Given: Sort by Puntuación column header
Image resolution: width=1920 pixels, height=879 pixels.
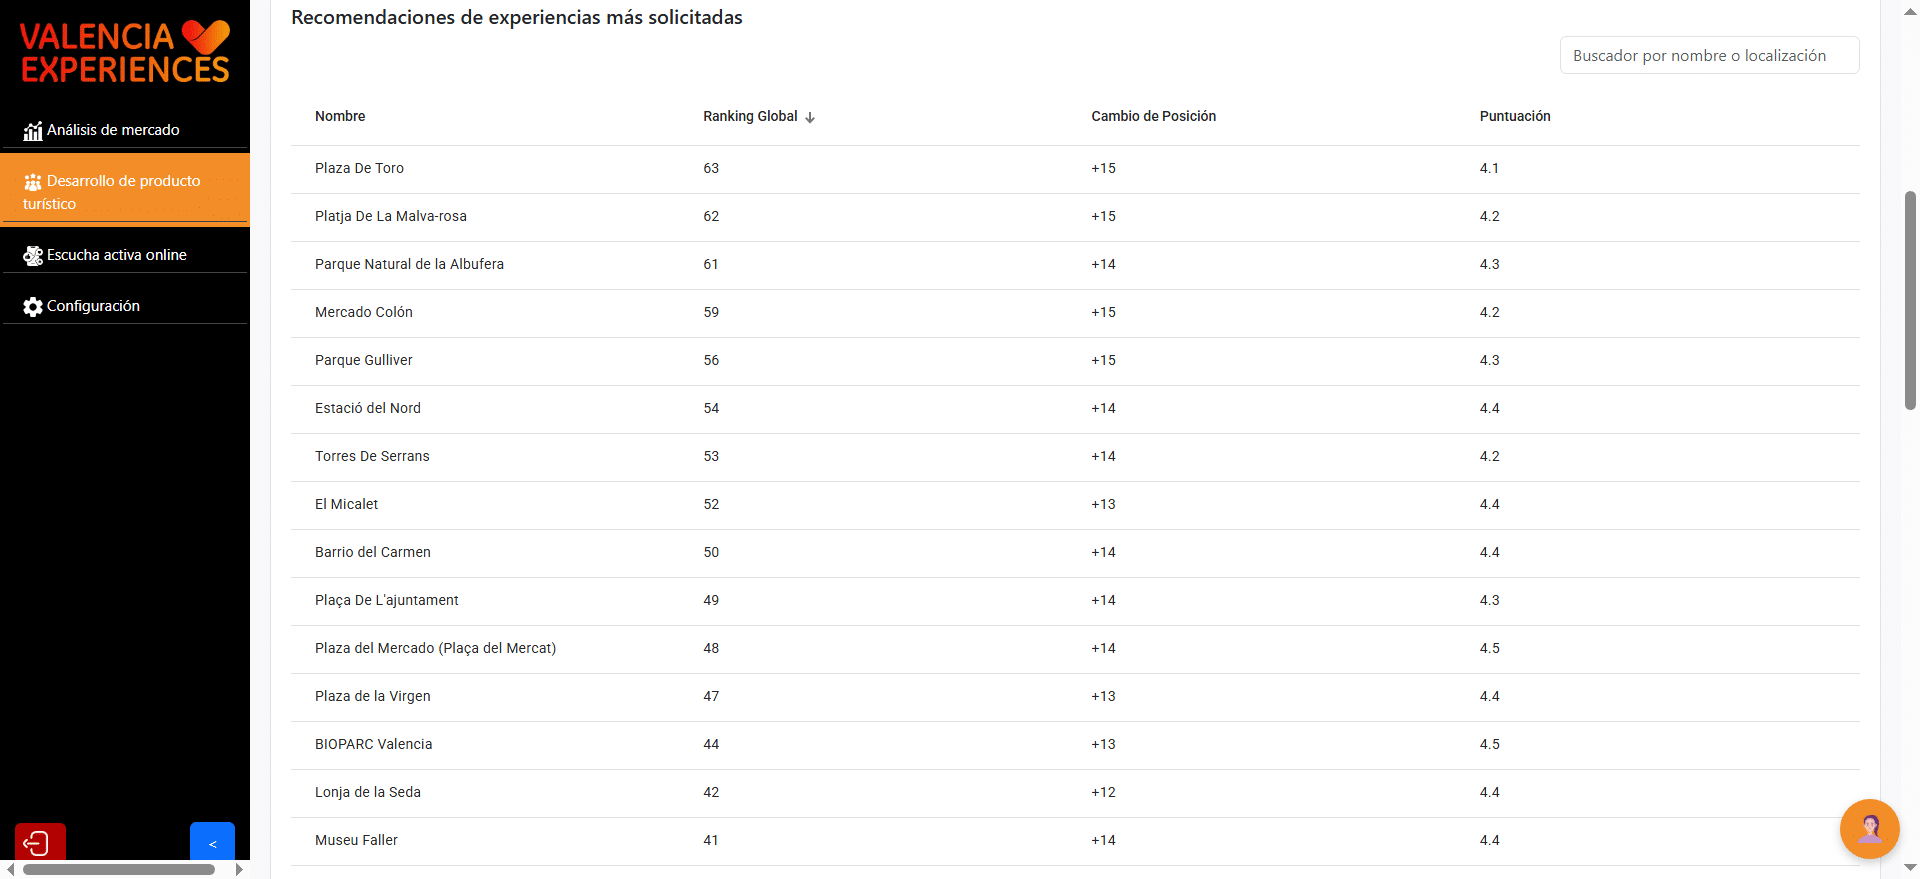Looking at the screenshot, I should [1514, 116].
